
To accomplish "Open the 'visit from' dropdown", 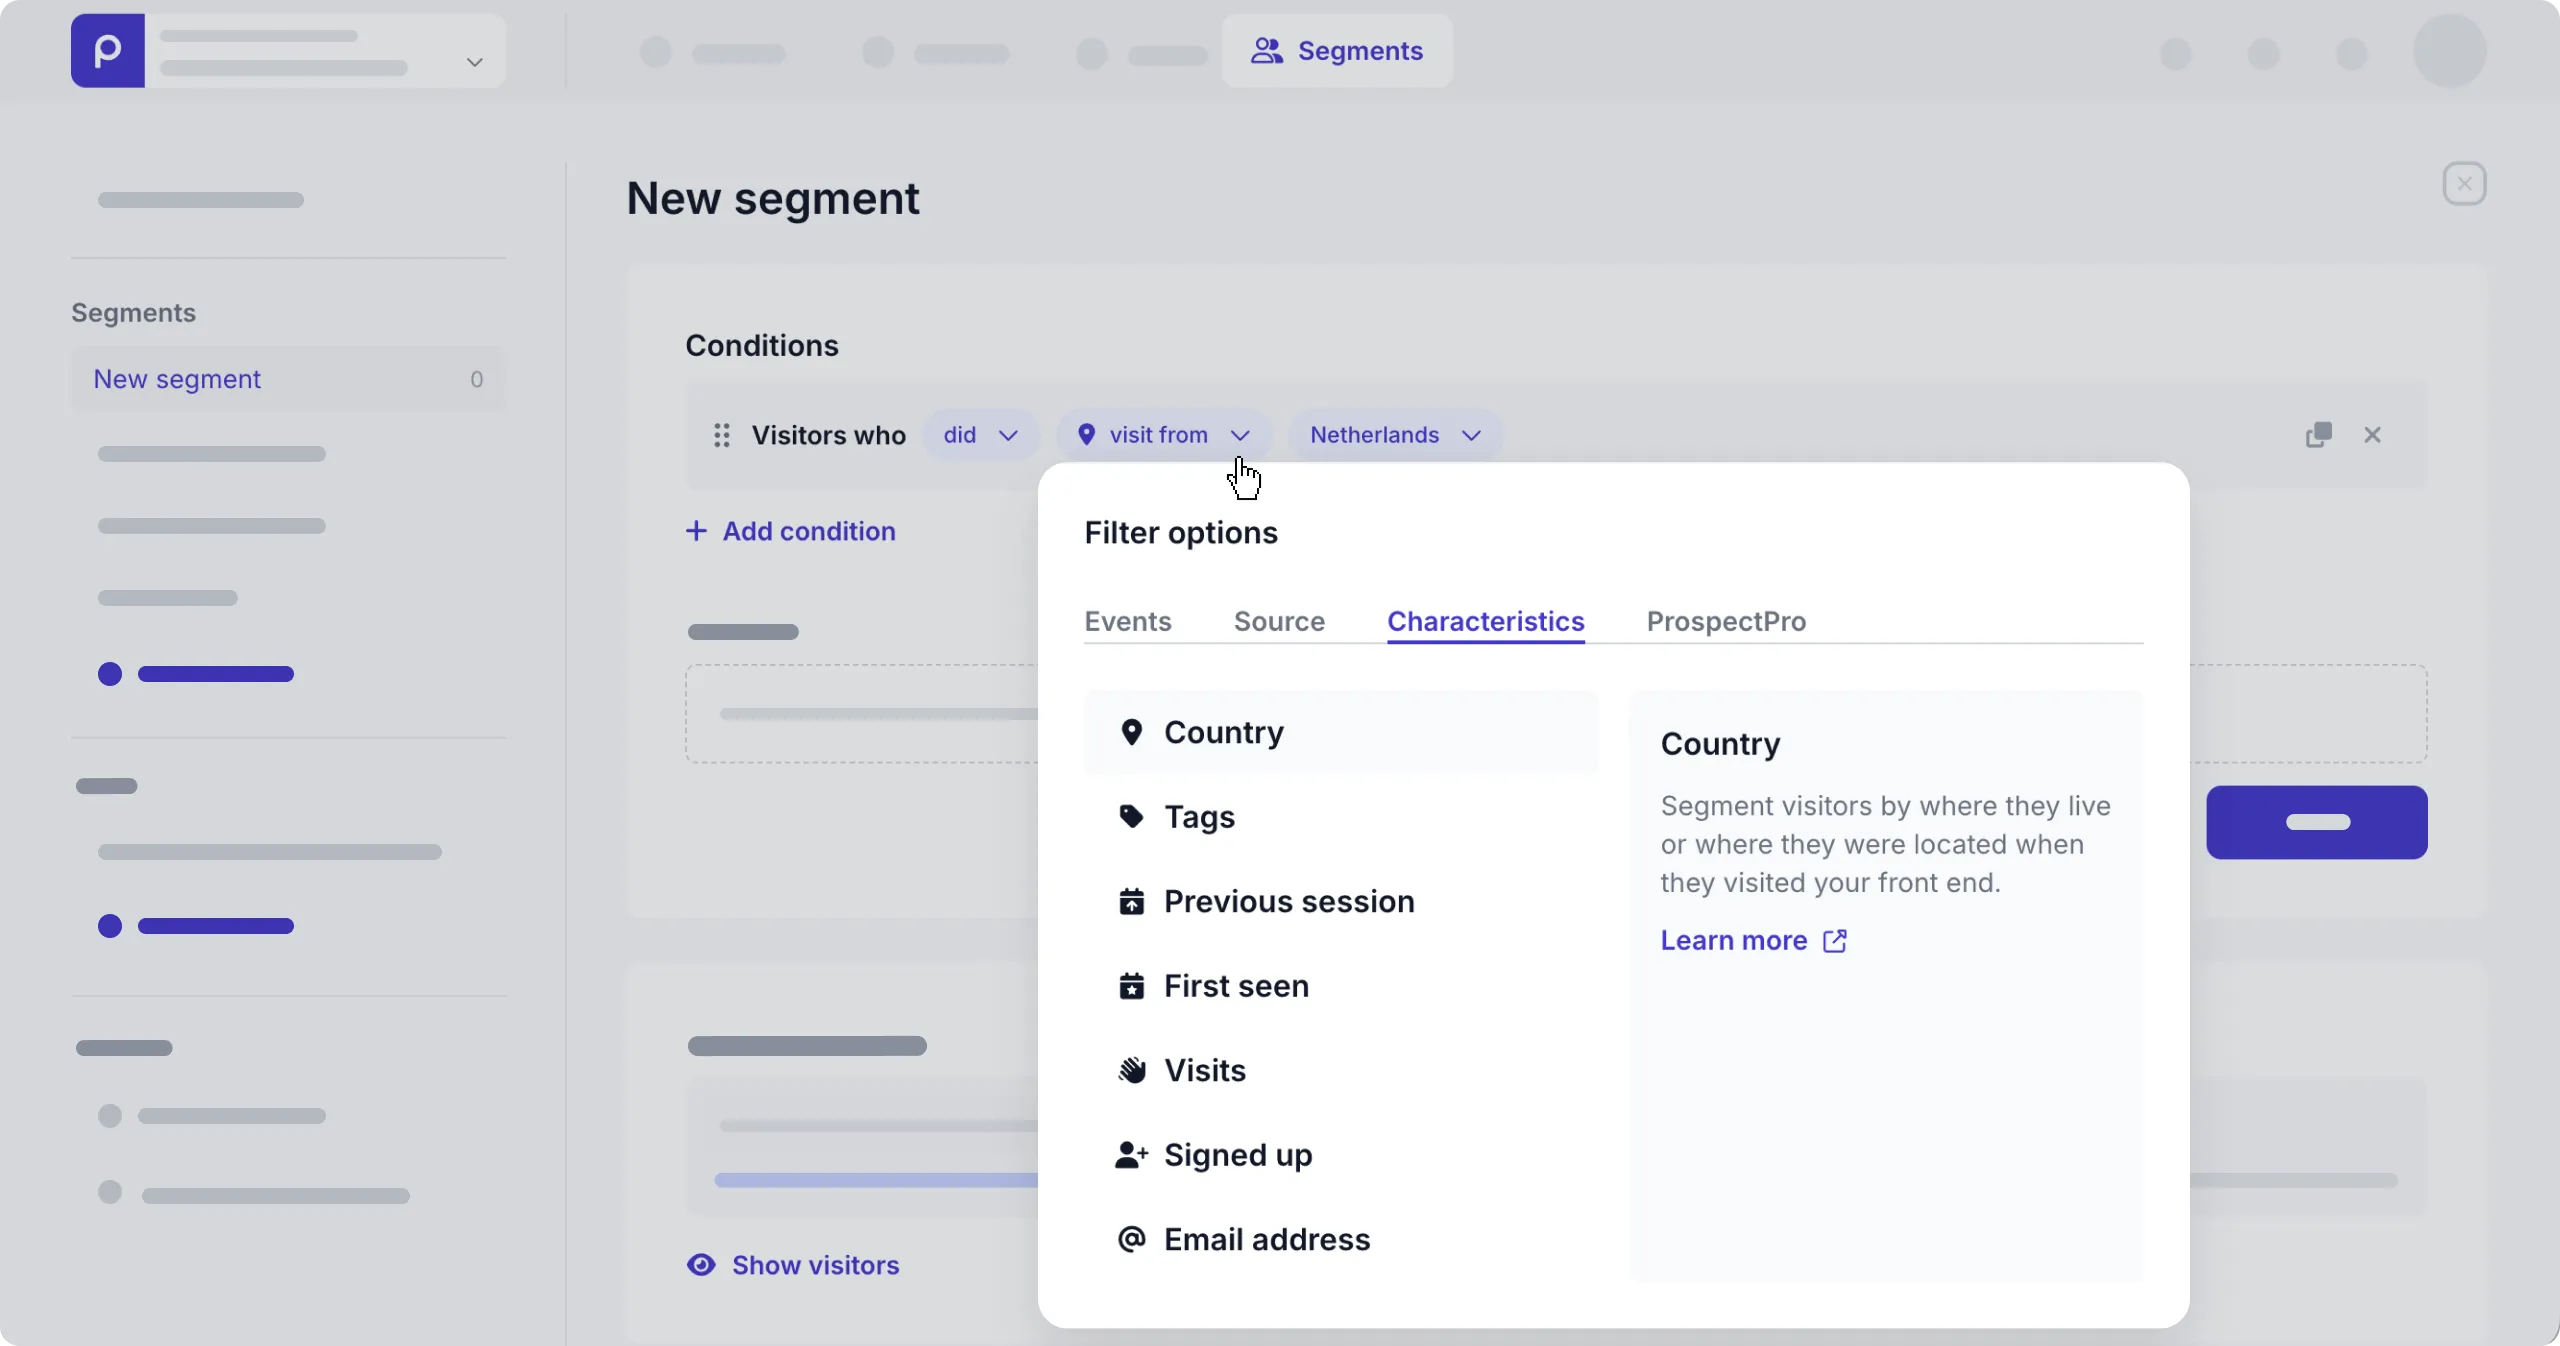I will (x=1165, y=435).
